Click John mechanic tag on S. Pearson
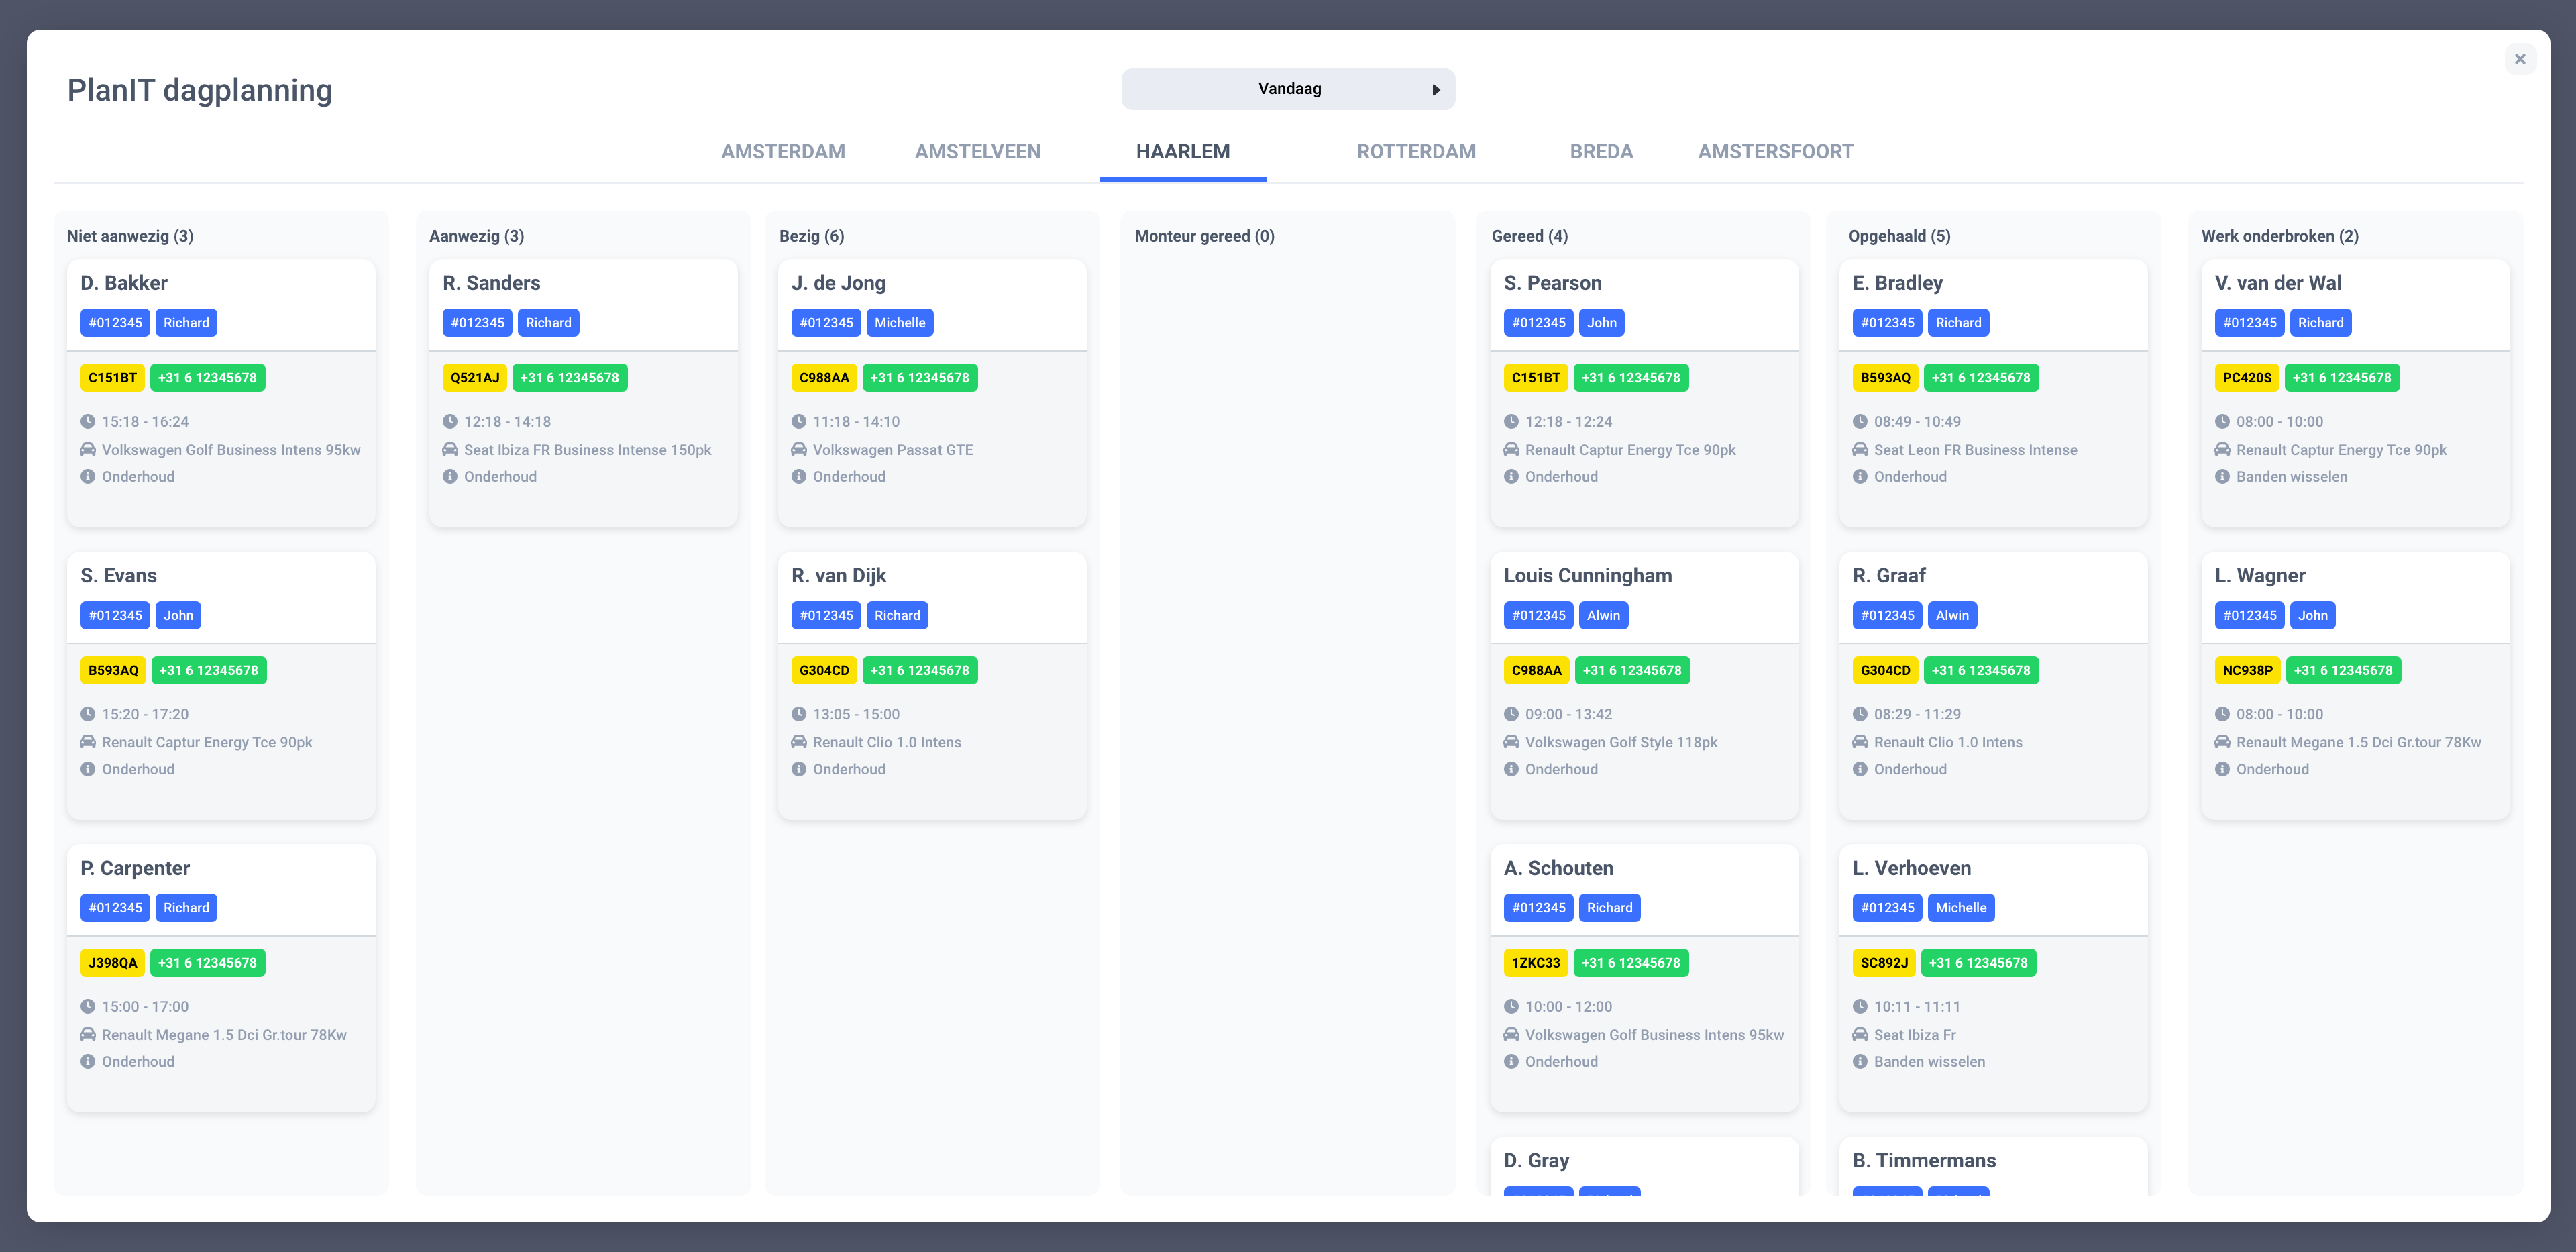Viewport: 2576px width, 1252px height. 1601,323
